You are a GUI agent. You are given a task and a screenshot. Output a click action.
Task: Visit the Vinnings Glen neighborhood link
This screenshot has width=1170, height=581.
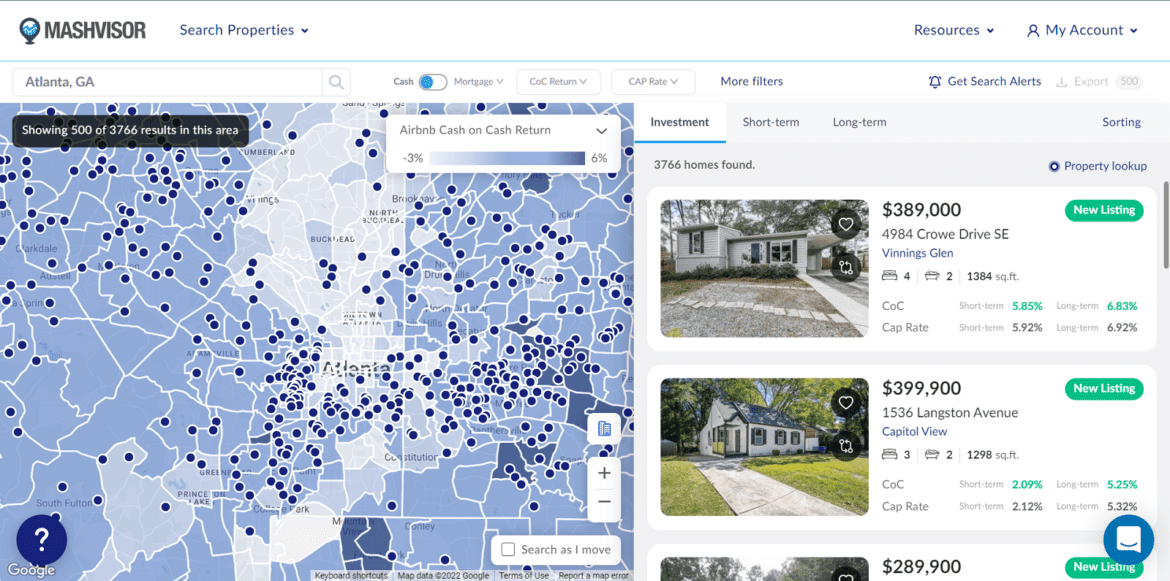917,252
